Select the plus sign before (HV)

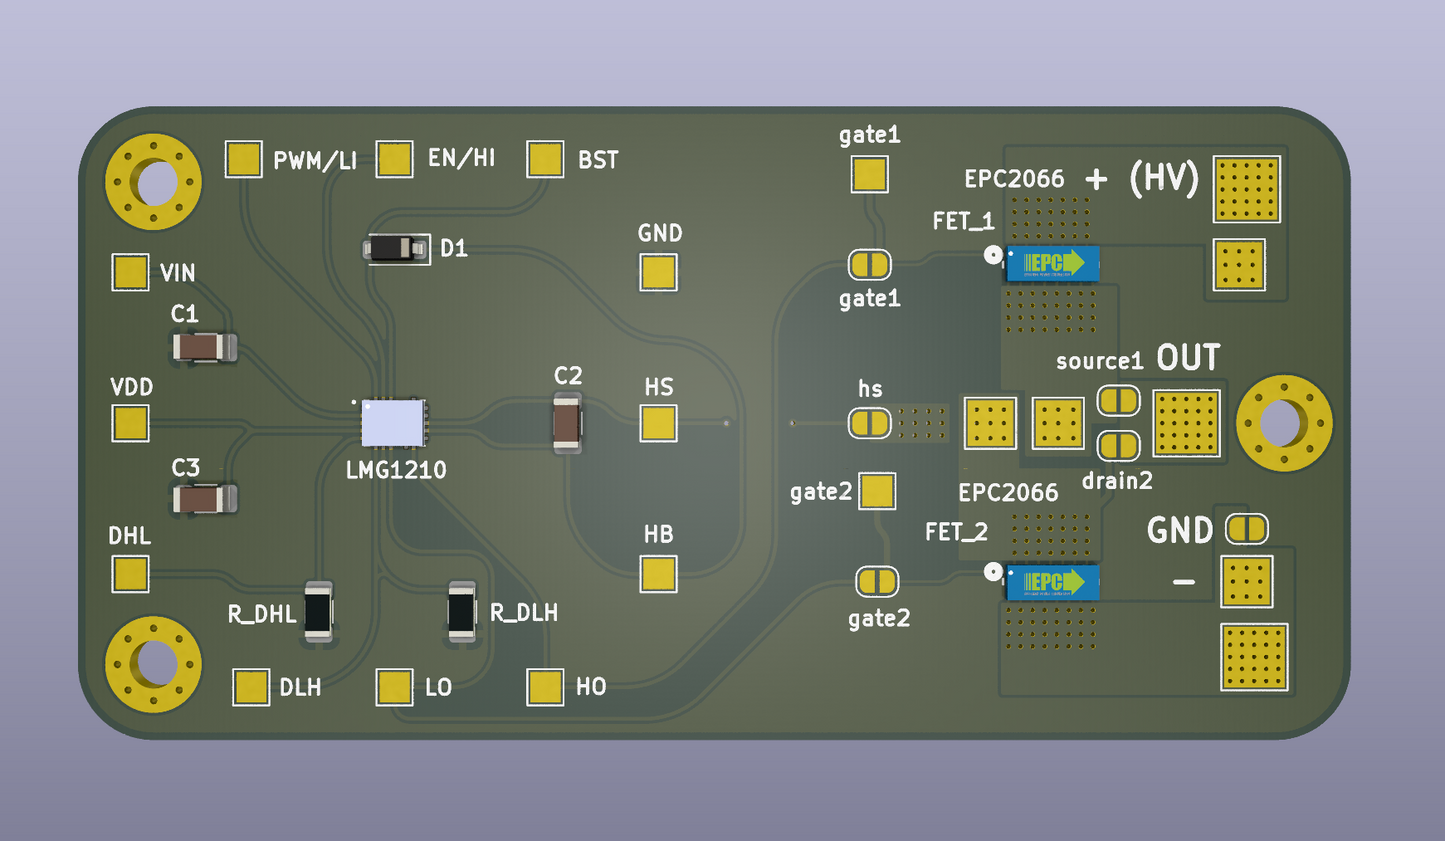point(1096,179)
